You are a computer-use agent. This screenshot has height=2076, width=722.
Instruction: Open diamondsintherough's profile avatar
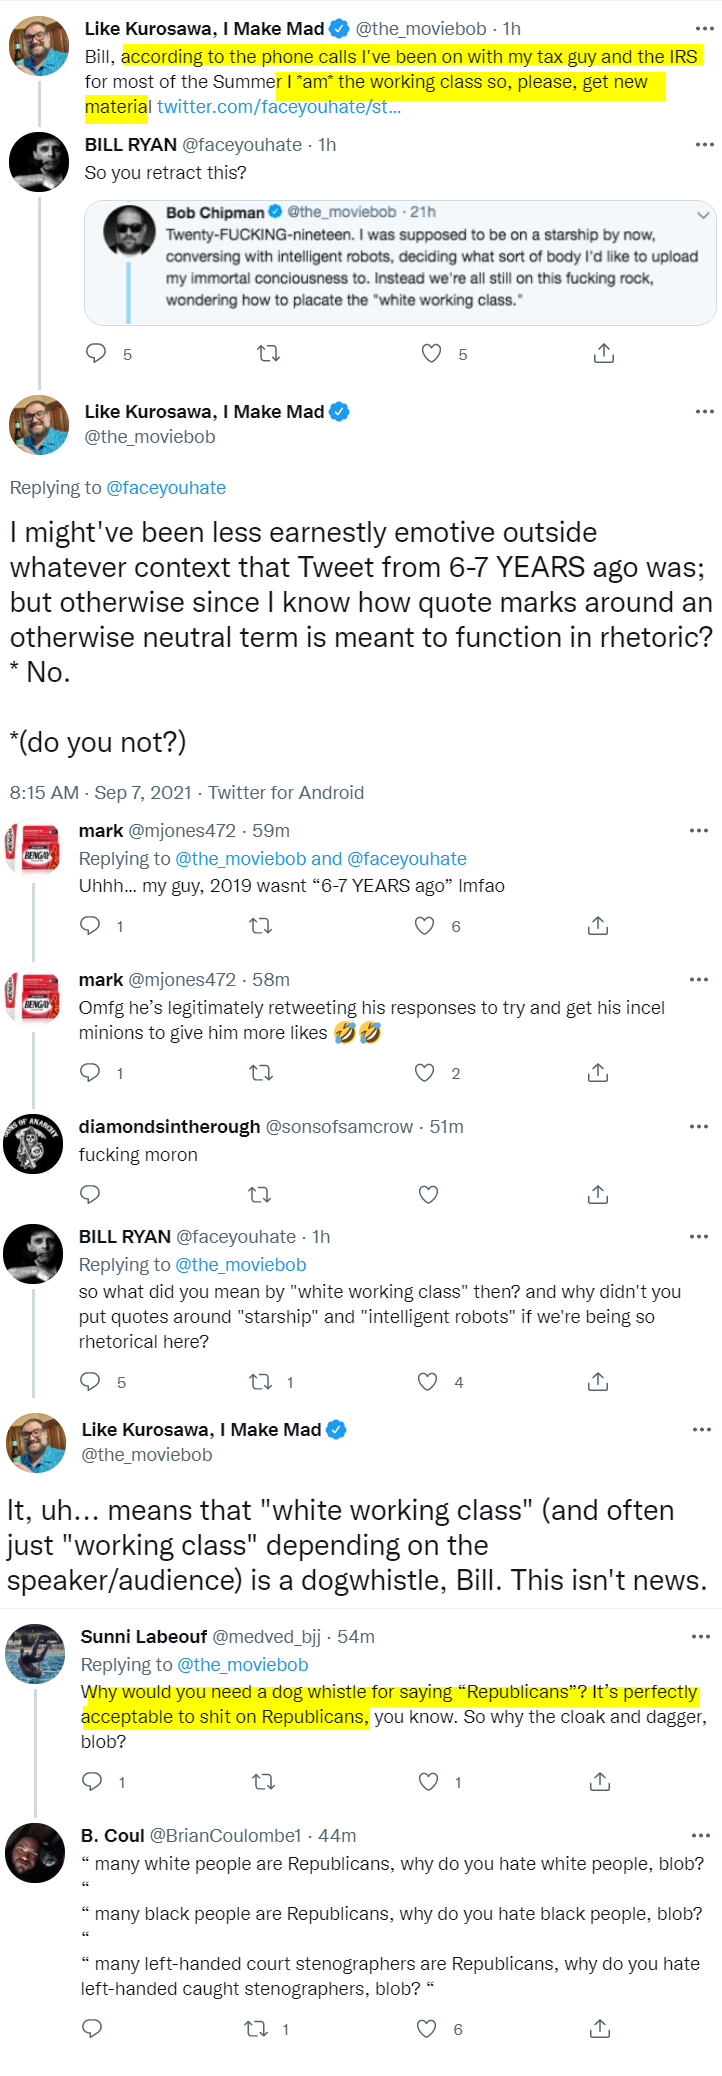pyautogui.click(x=33, y=1144)
